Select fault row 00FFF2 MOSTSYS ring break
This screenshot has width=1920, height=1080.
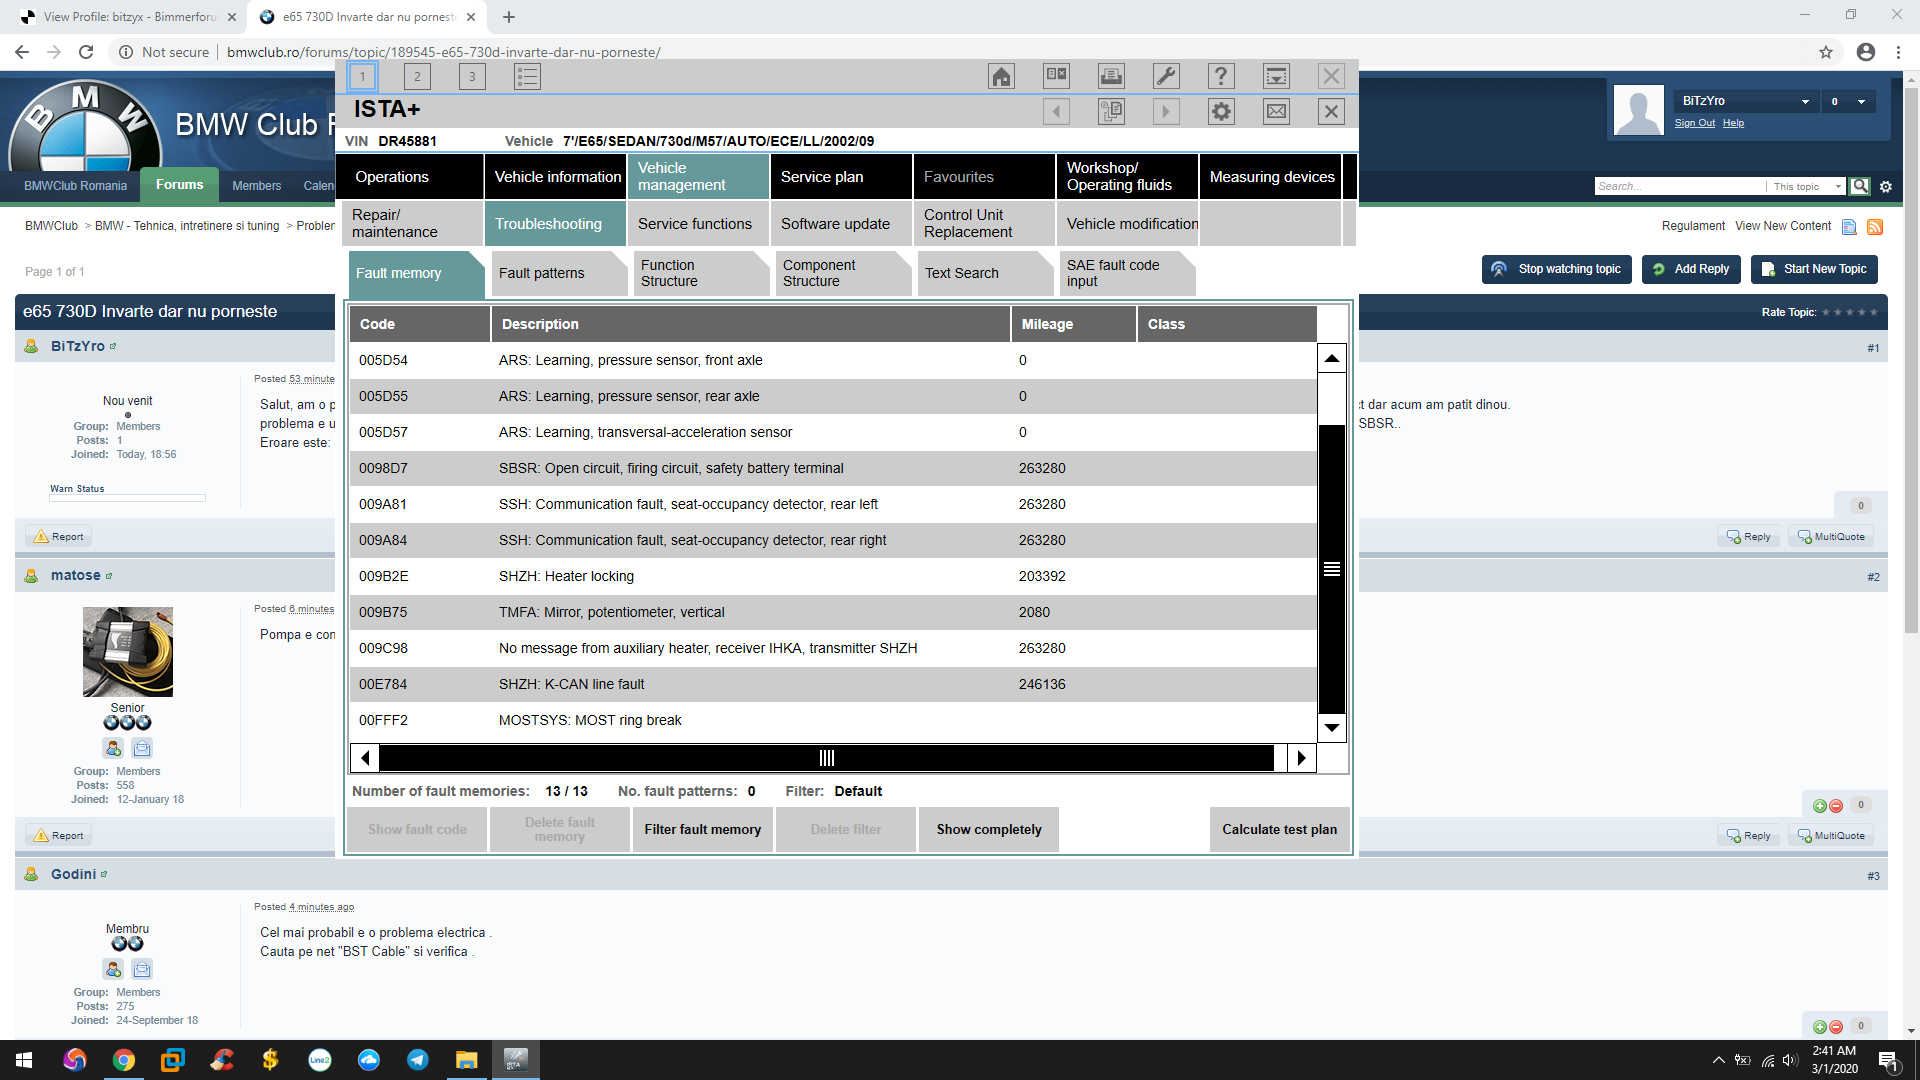tap(833, 720)
